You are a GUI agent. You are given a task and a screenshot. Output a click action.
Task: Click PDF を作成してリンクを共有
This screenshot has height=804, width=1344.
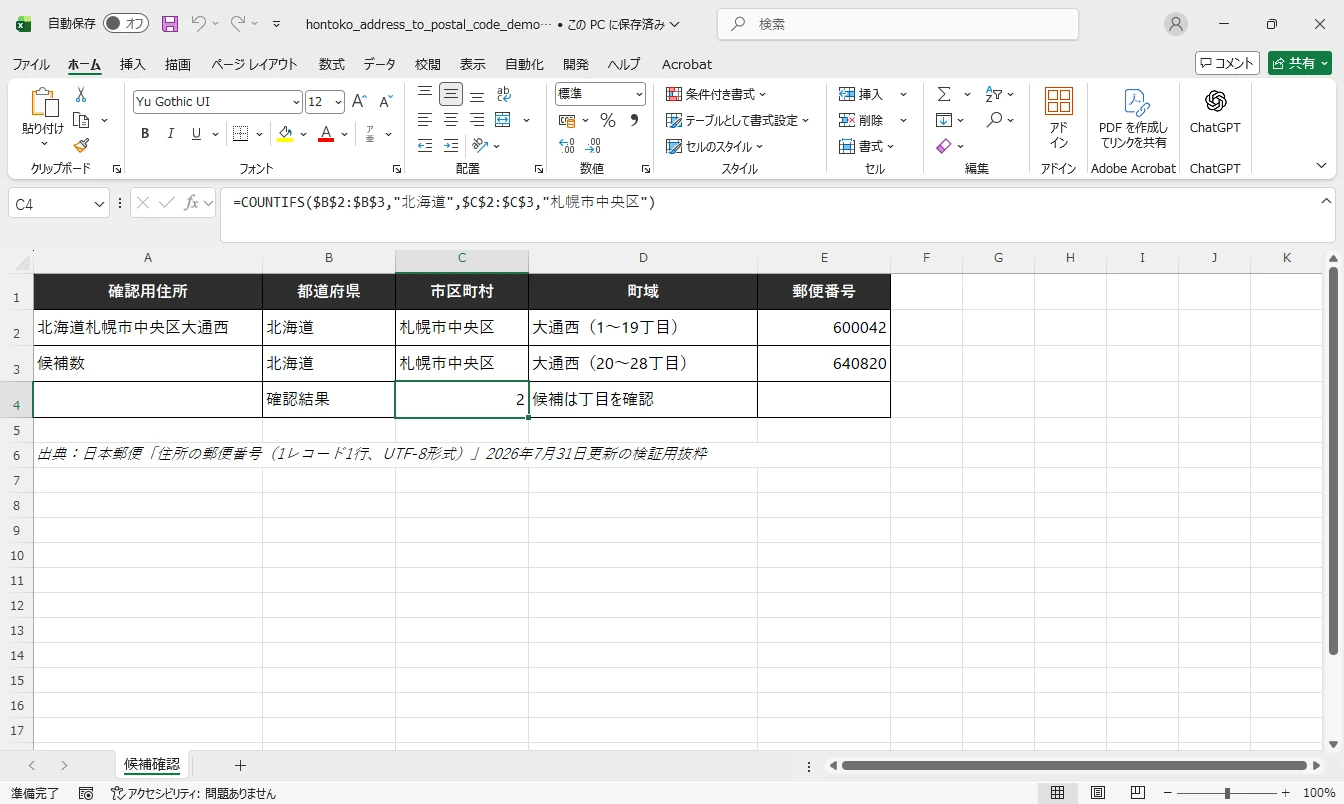point(1133,118)
